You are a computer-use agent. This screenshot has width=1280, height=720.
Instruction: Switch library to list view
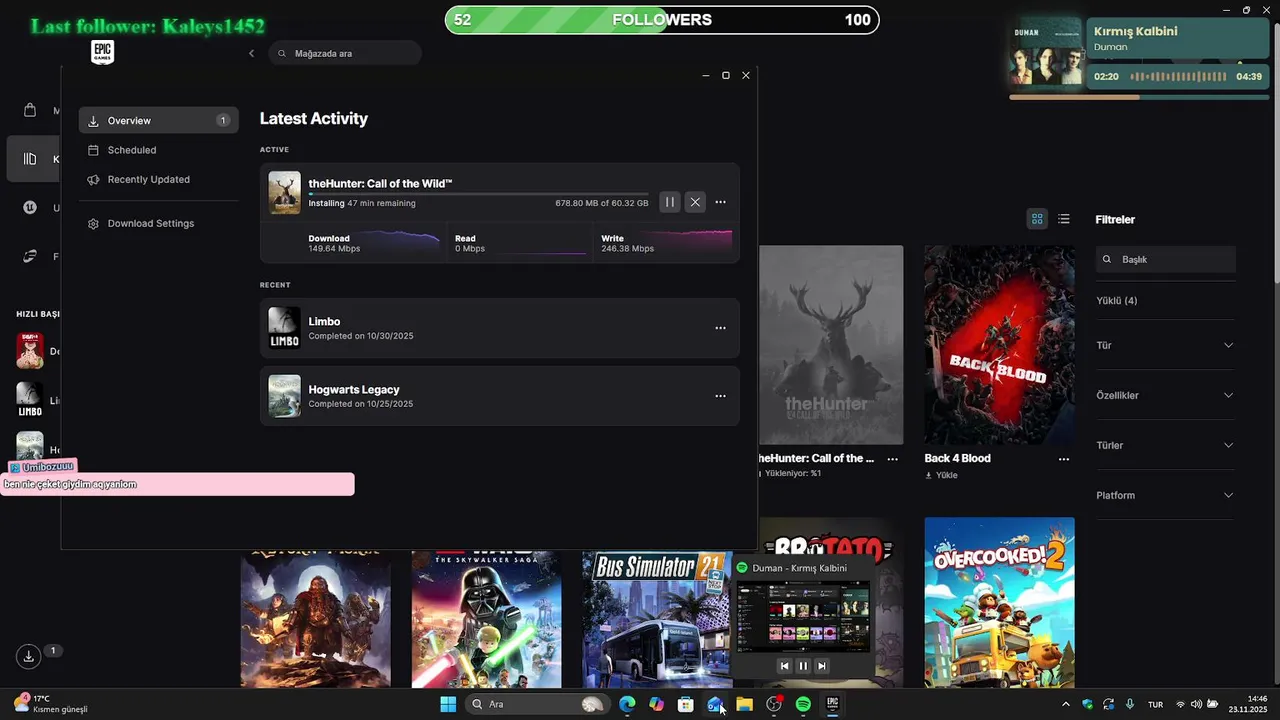tap(1064, 219)
